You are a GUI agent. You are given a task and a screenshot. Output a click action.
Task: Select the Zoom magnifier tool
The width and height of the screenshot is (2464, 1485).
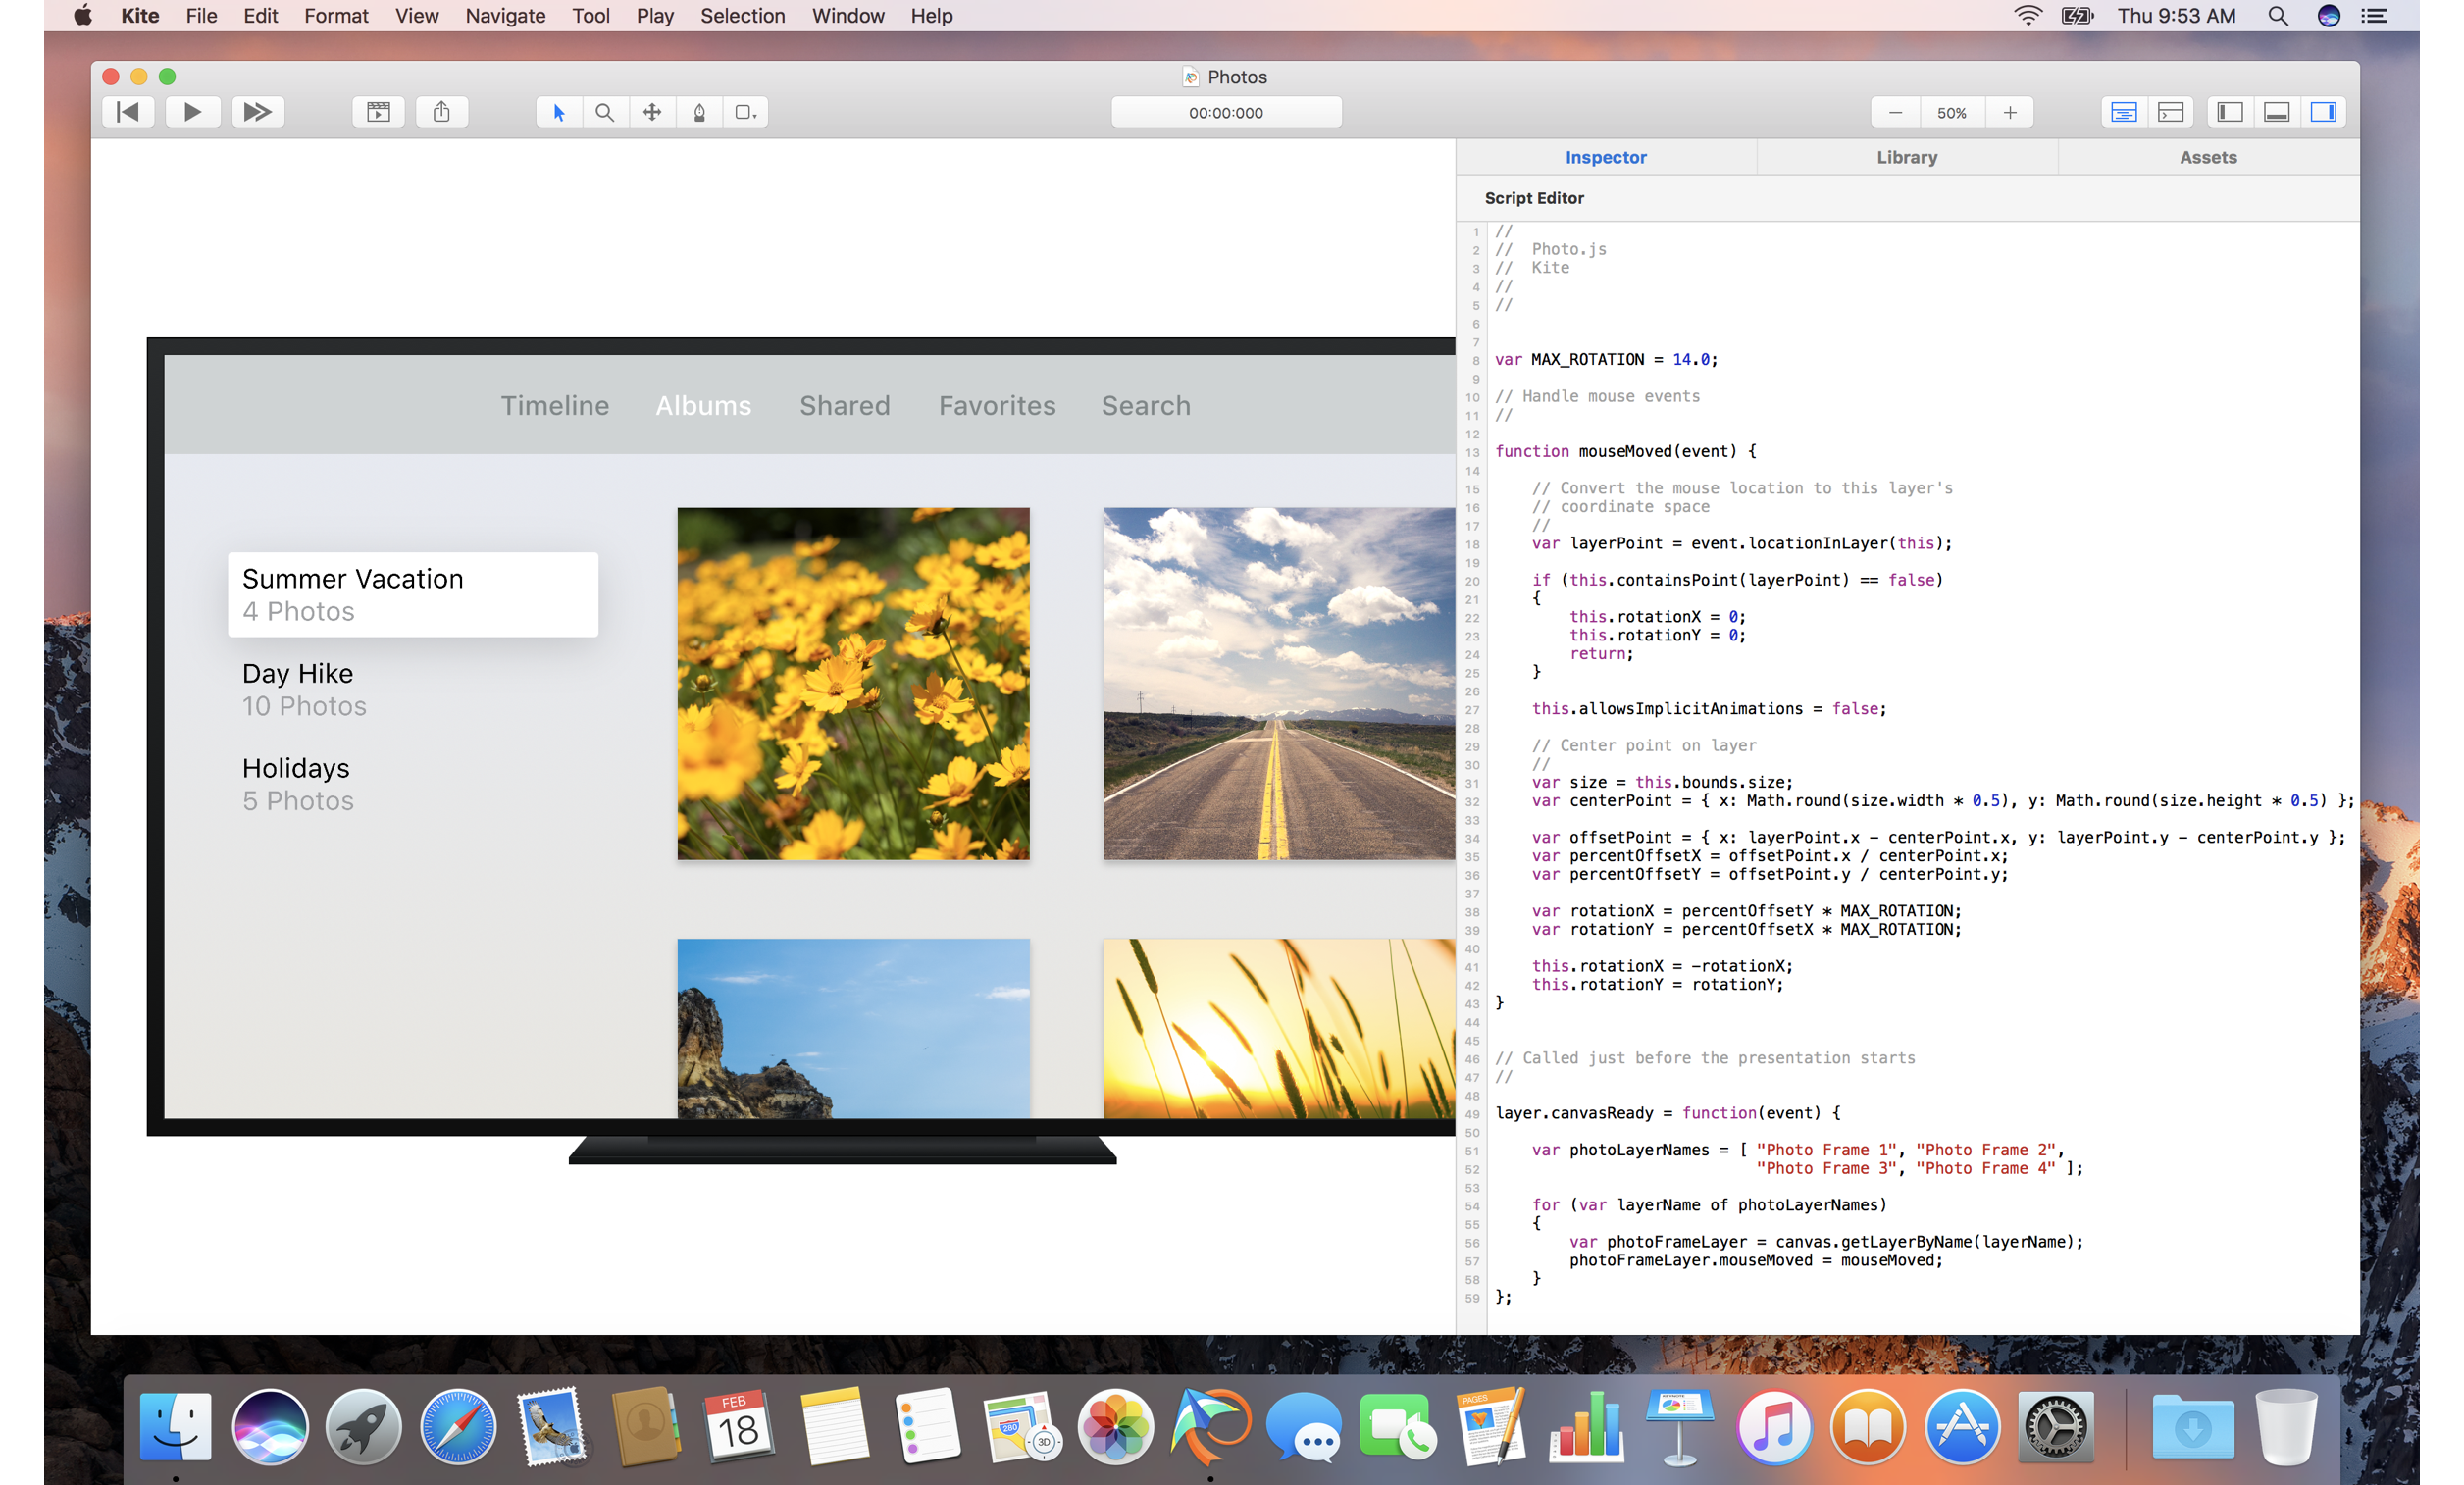[605, 112]
